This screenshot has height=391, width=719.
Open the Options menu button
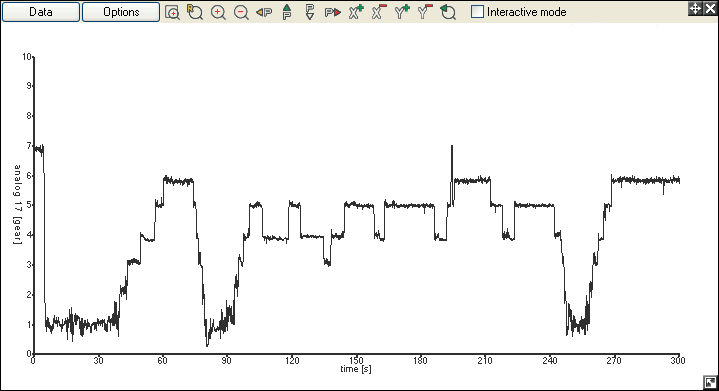(x=121, y=12)
